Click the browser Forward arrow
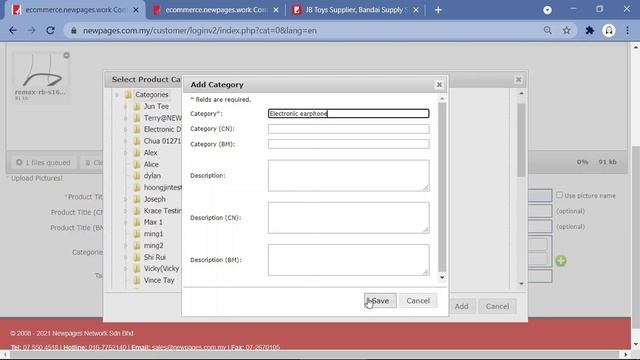Screen dimensions: 640x360 (x=31, y=30)
